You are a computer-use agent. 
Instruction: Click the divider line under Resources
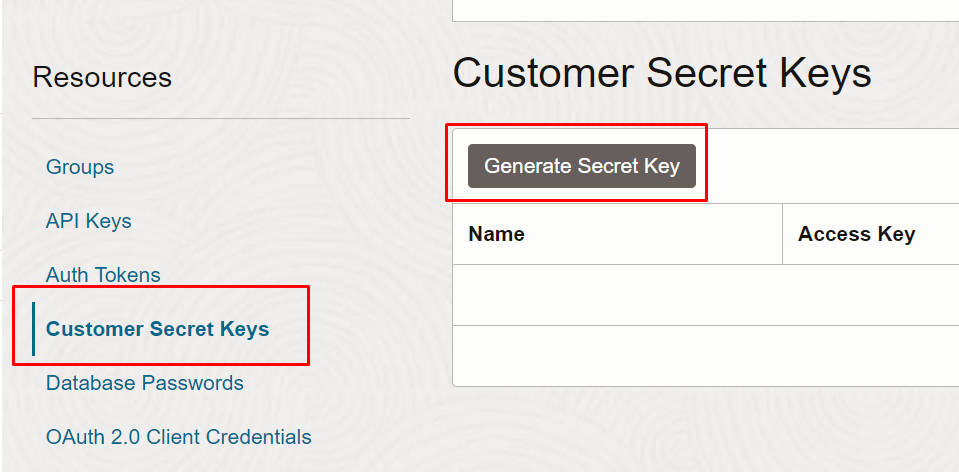pyautogui.click(x=221, y=118)
